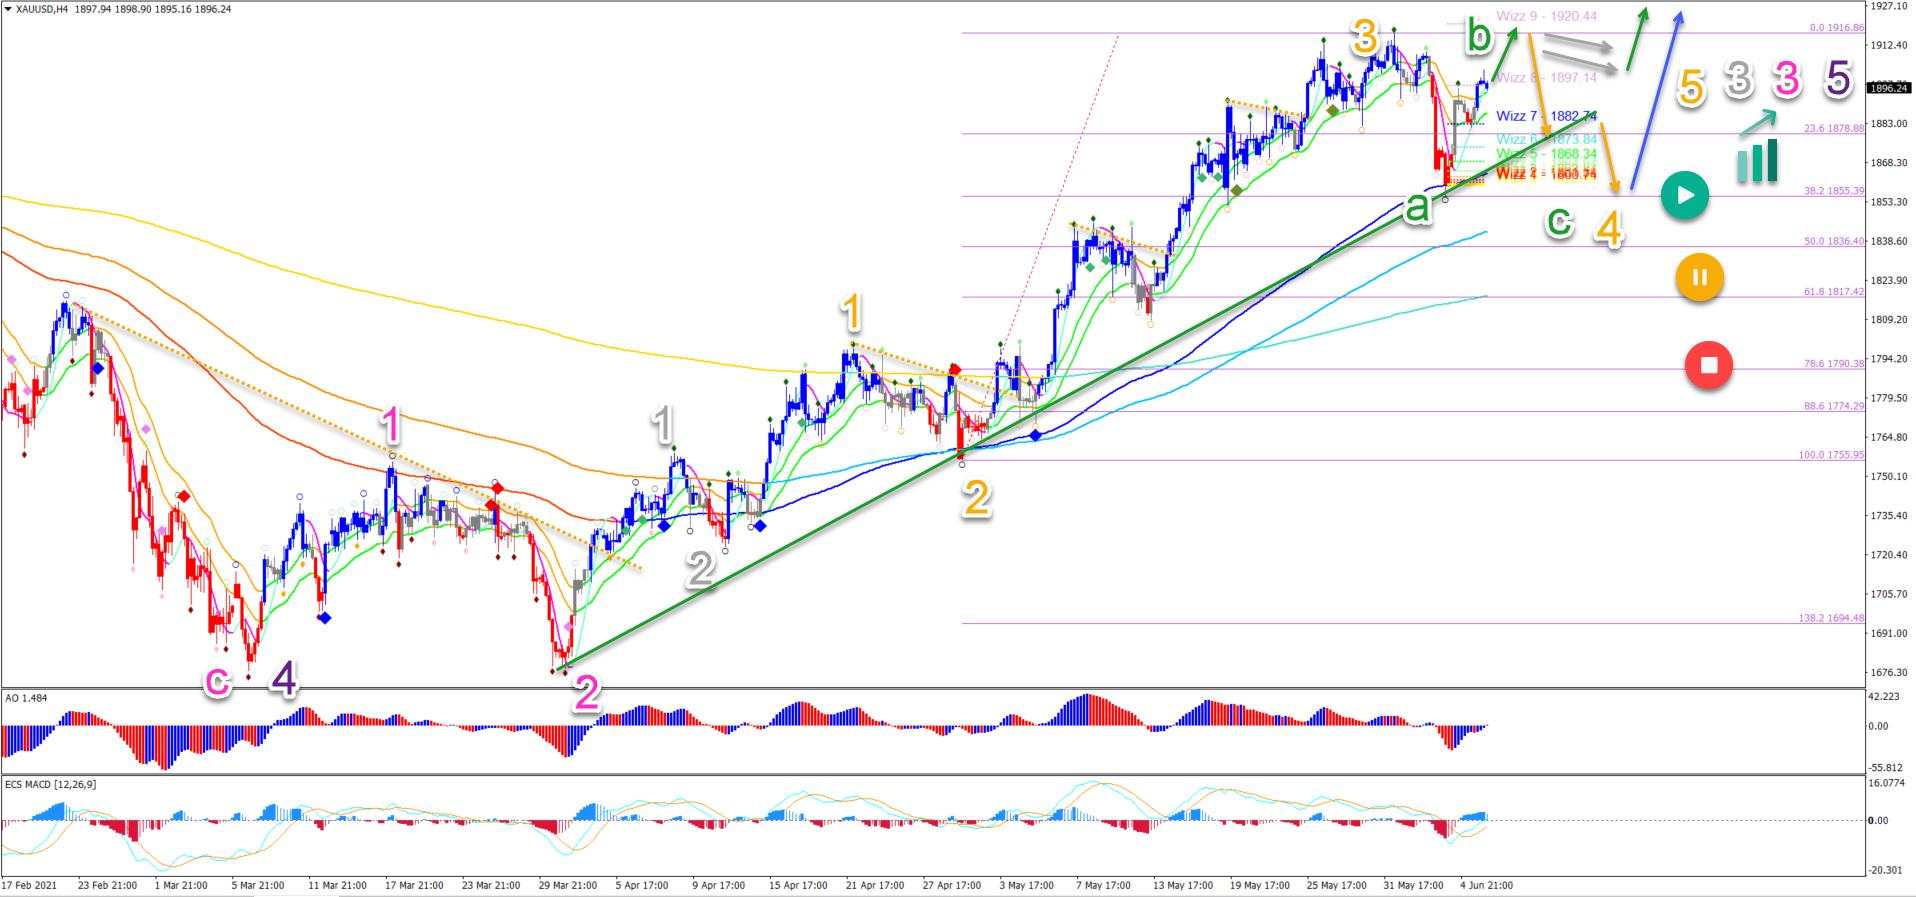Click the 3 May 17:00 date on time axis
This screenshot has height=897, width=1916.
point(1026,885)
